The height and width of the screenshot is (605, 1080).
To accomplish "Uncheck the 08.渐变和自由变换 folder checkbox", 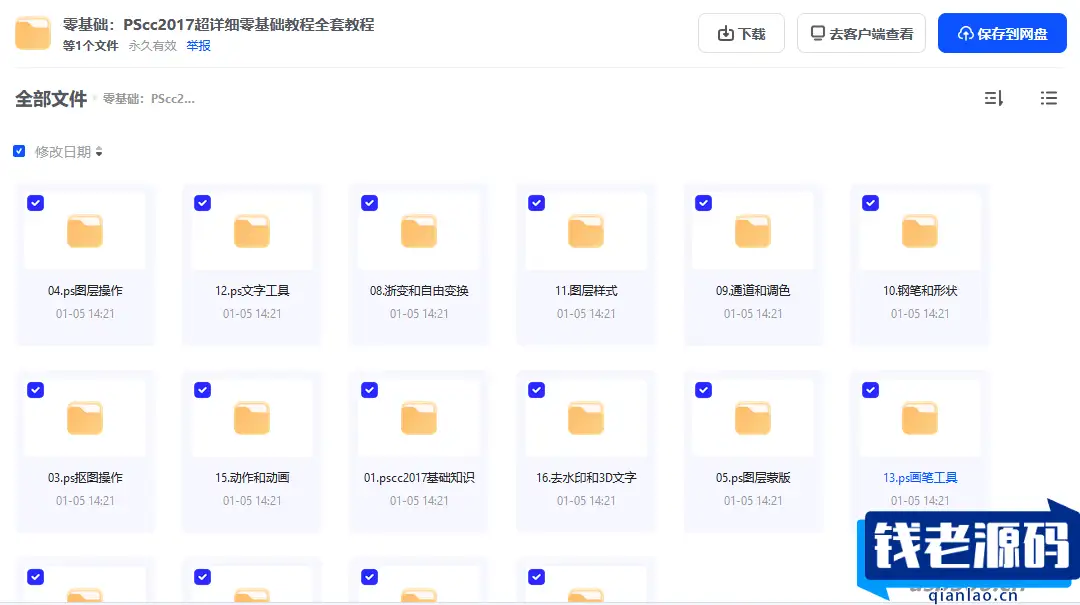I will pos(369,203).
